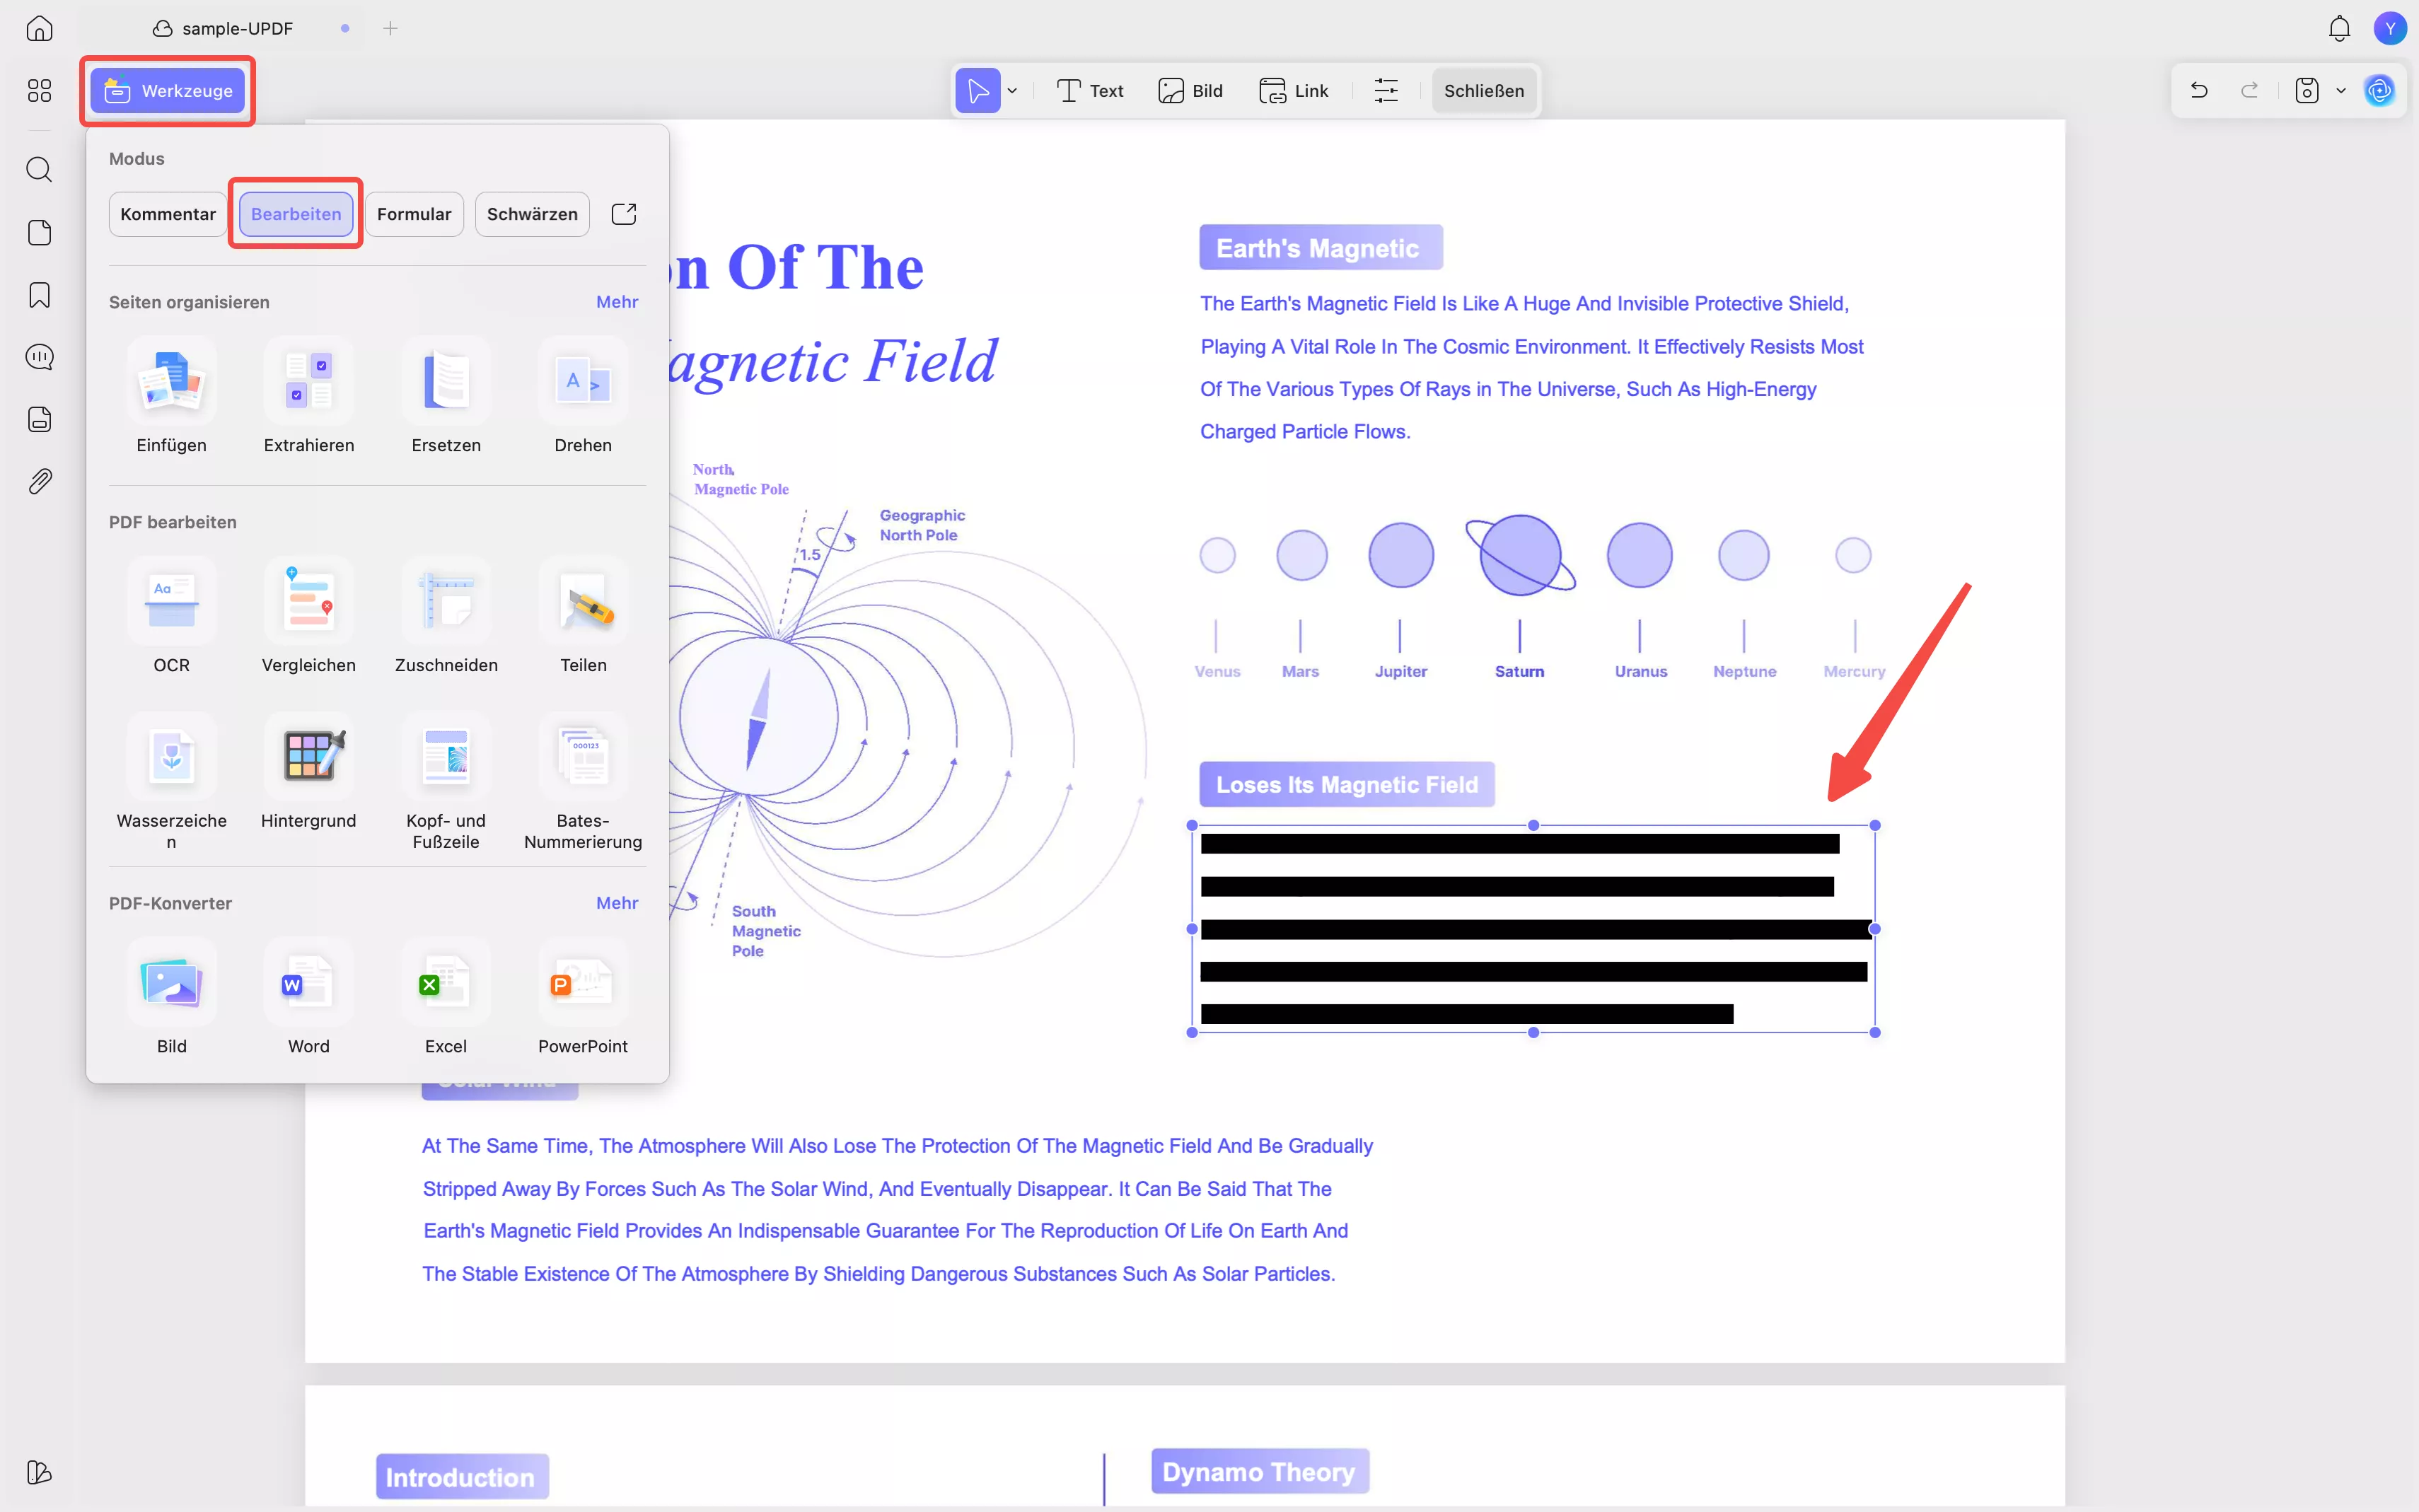Switch to Schwärzen mode
The width and height of the screenshot is (2419, 1512).
[532, 214]
